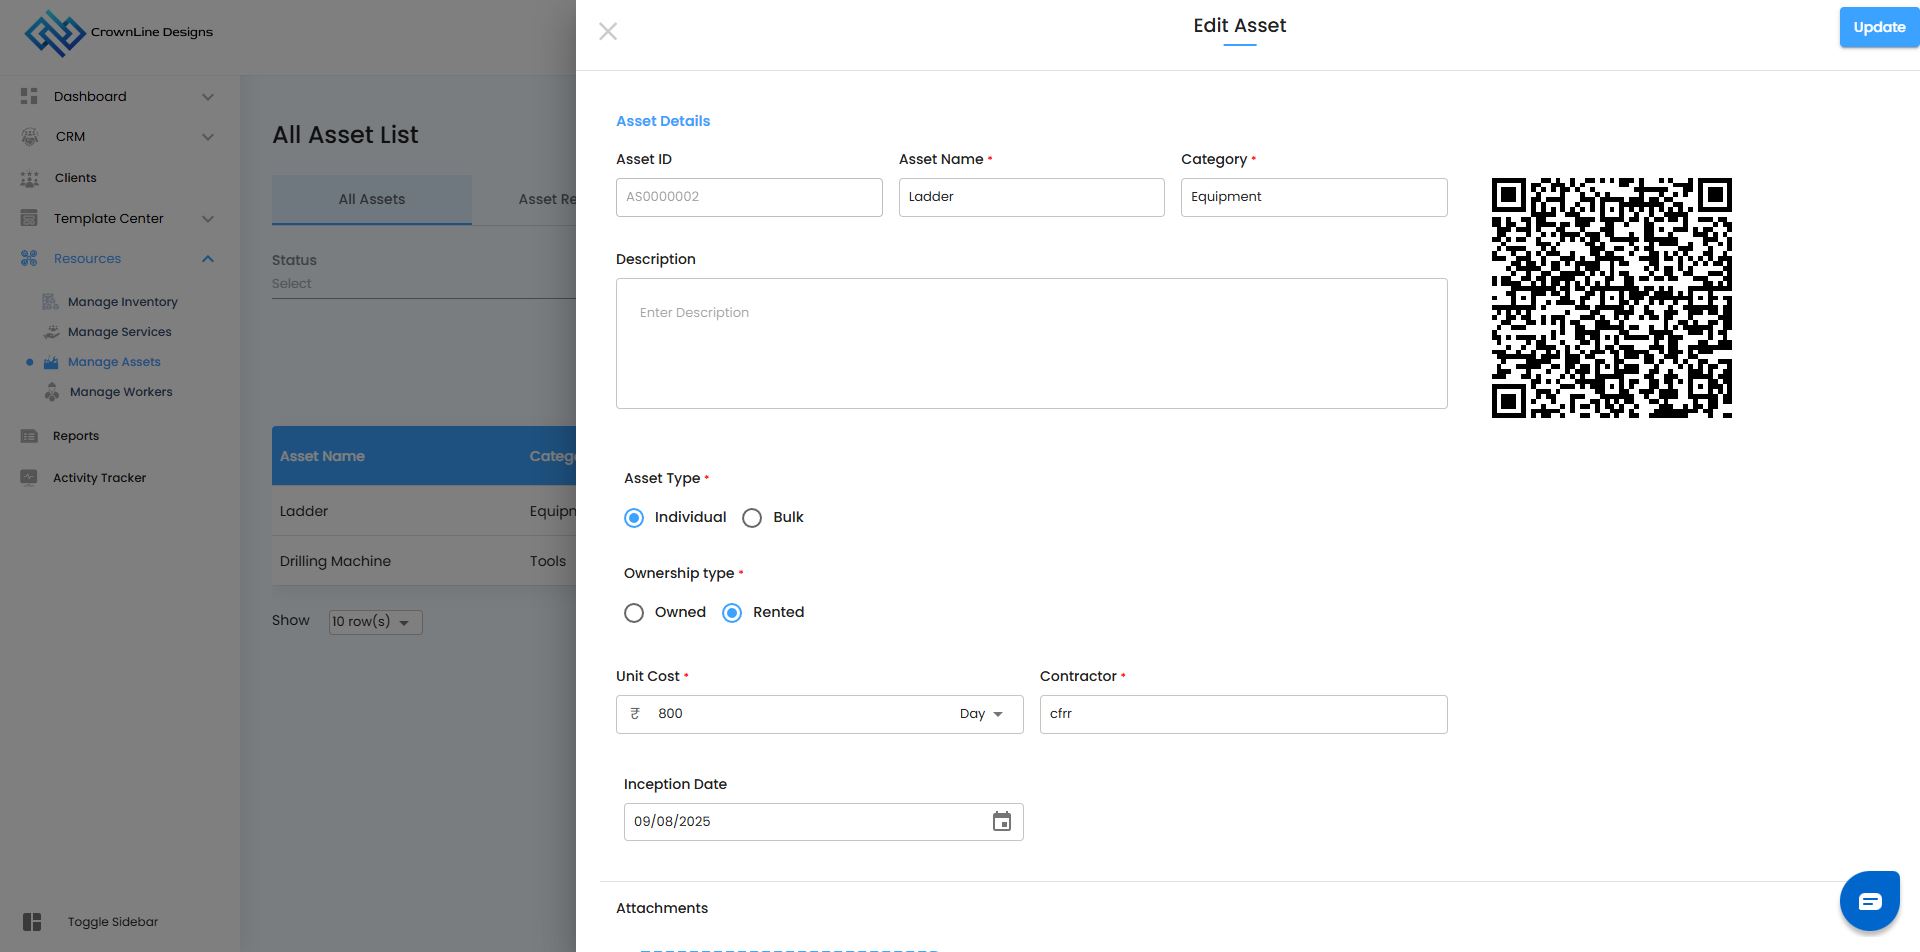1920x952 pixels.
Task: Click the Asset ID input field
Action: (749, 197)
